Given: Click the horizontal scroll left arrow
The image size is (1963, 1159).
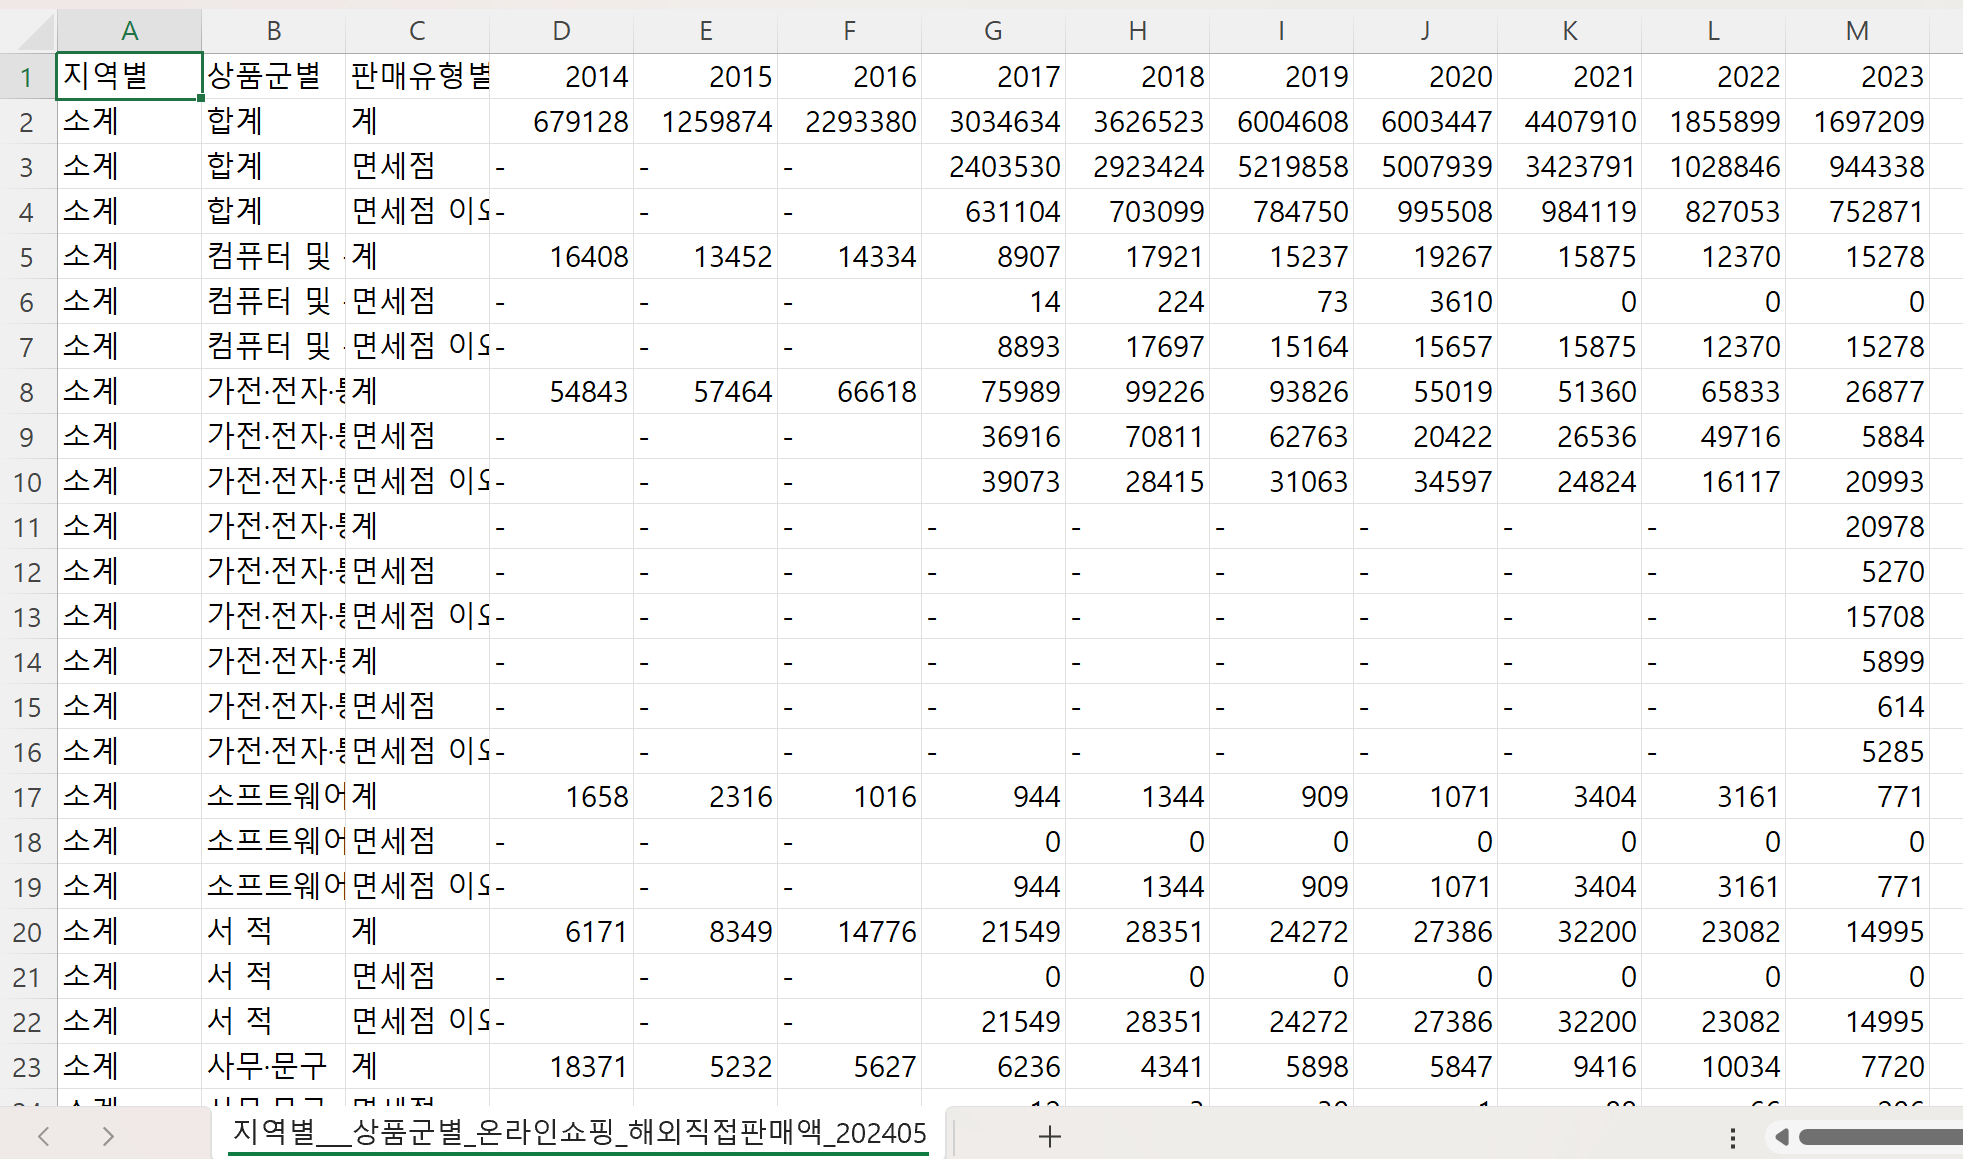Looking at the screenshot, I should [1781, 1137].
